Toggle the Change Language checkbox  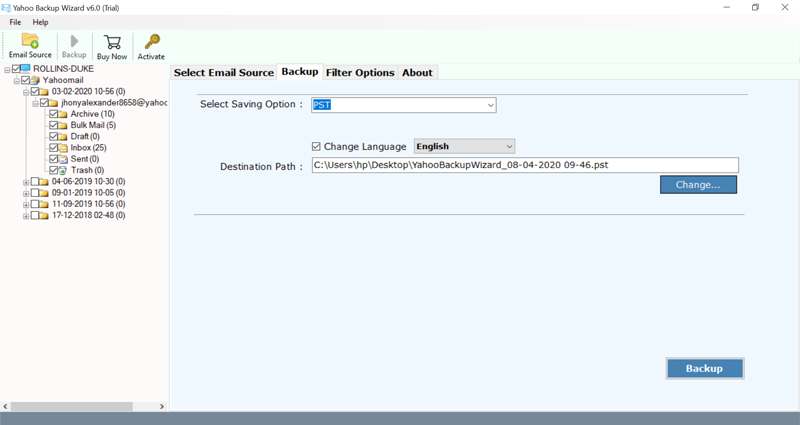click(316, 146)
